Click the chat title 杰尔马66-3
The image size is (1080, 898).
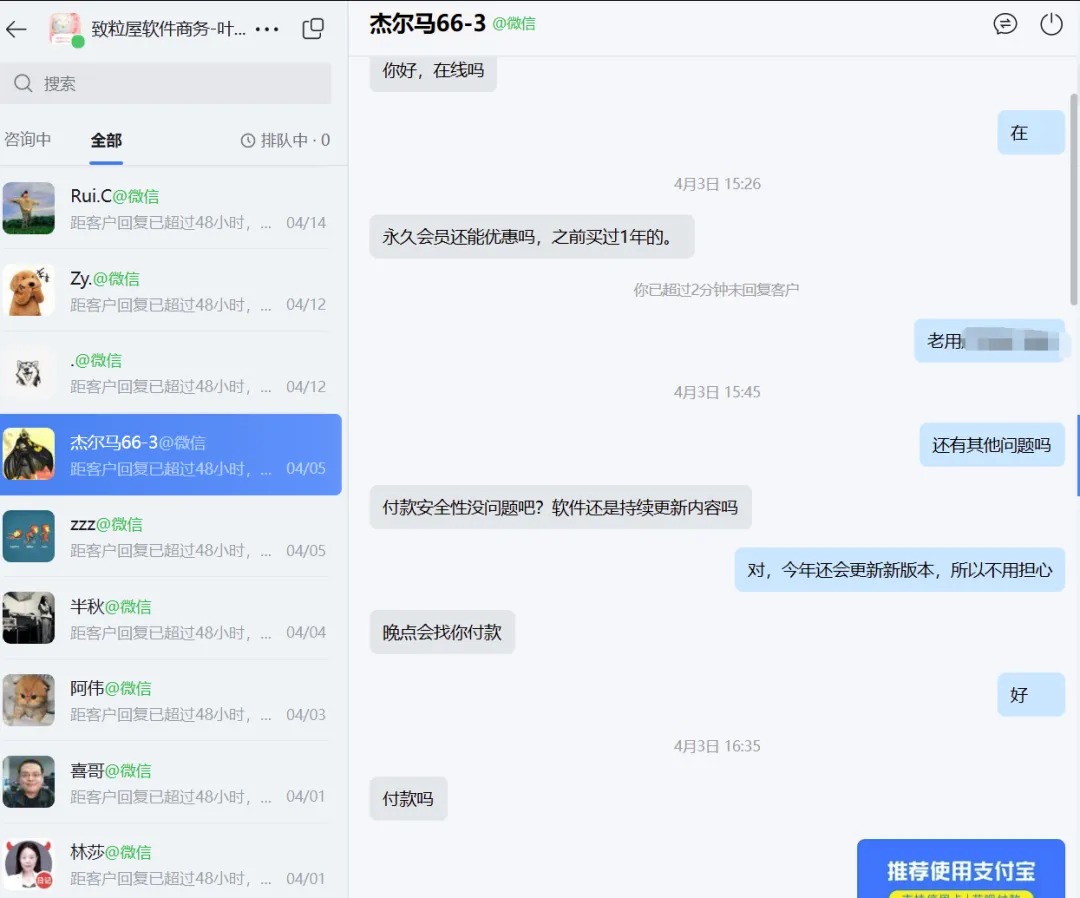(x=428, y=23)
